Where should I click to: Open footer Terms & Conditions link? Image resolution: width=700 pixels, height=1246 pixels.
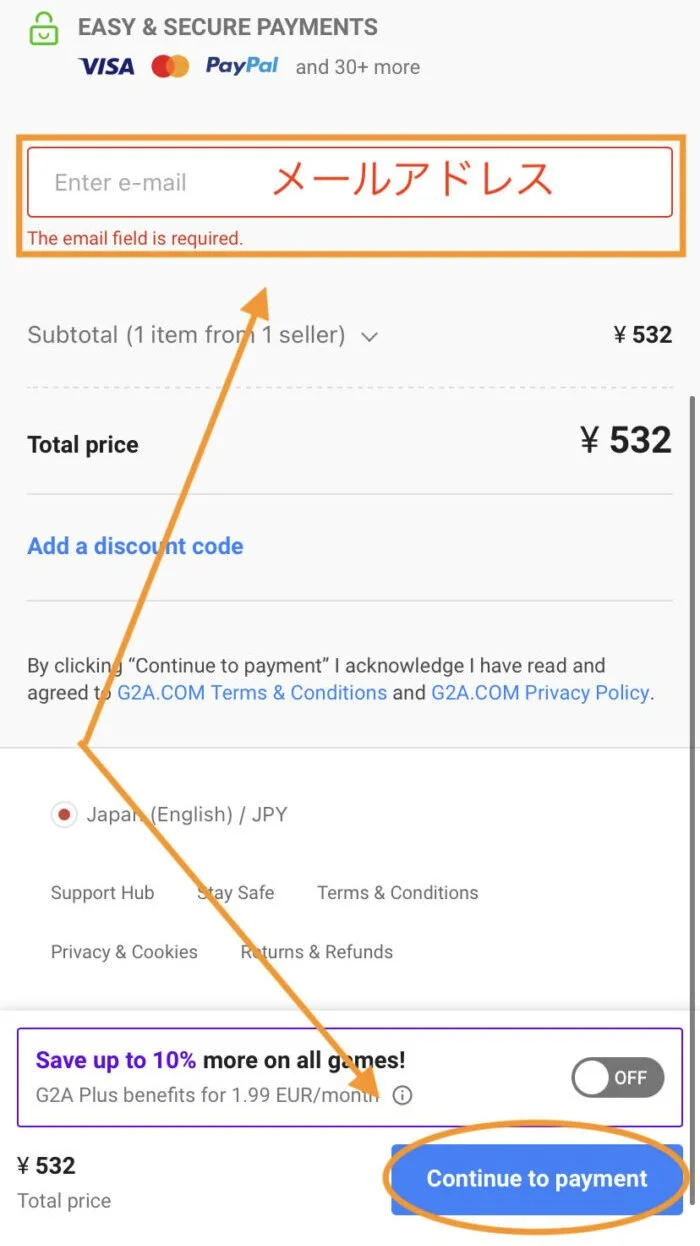click(x=397, y=893)
